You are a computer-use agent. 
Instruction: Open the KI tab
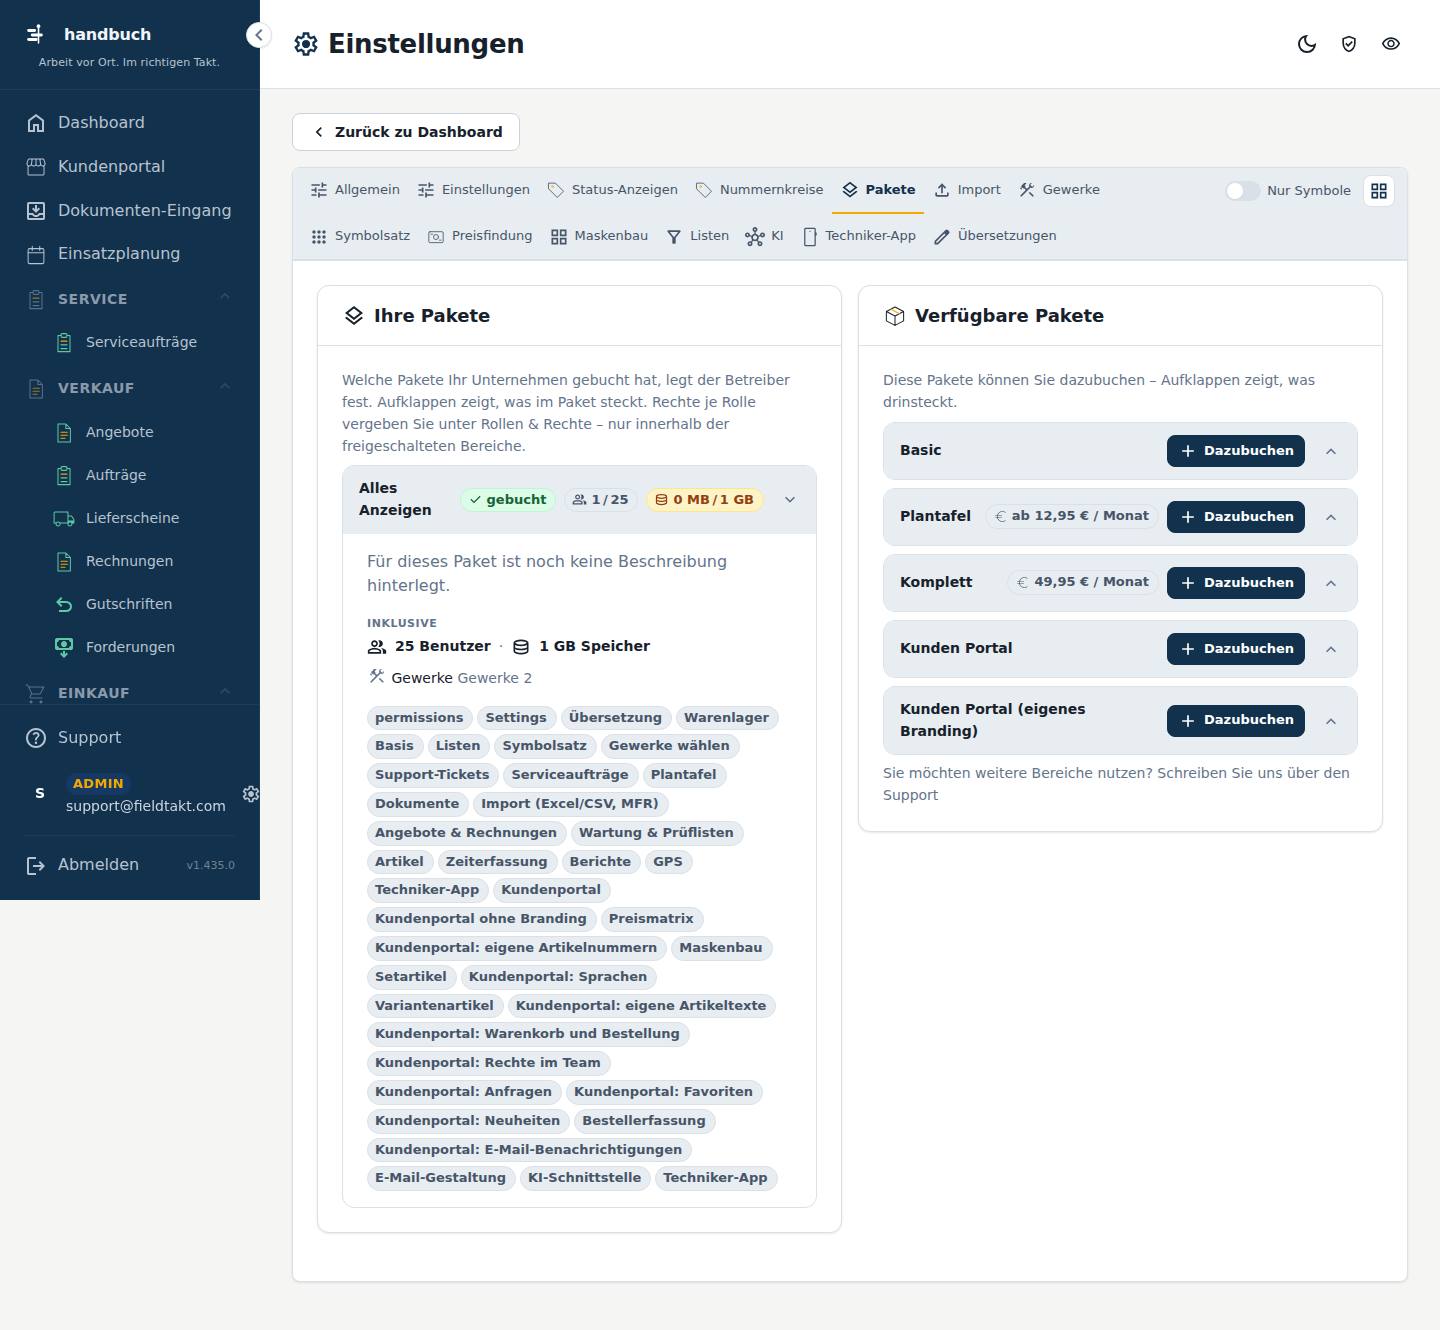pyautogui.click(x=764, y=236)
